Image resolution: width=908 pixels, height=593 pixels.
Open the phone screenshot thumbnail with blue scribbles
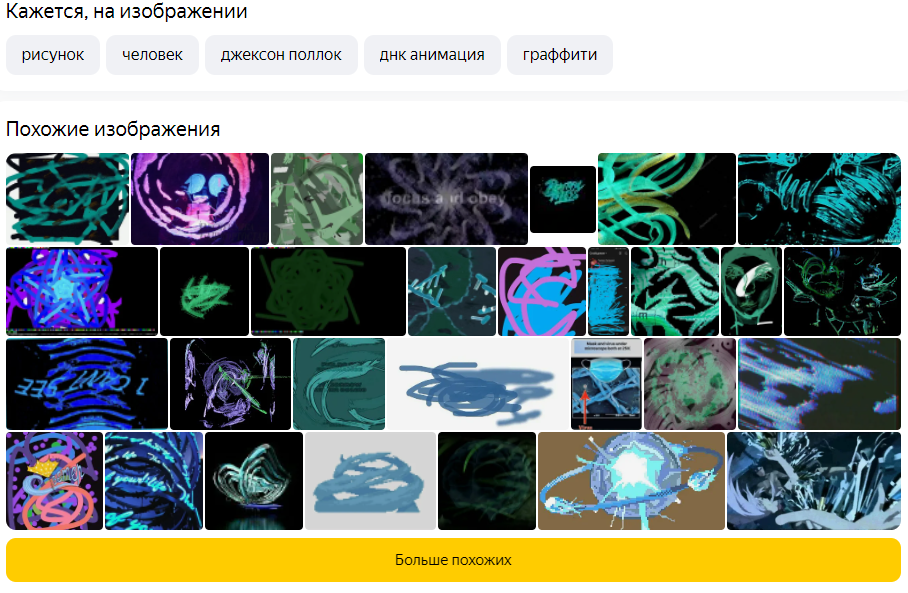[x=608, y=291]
